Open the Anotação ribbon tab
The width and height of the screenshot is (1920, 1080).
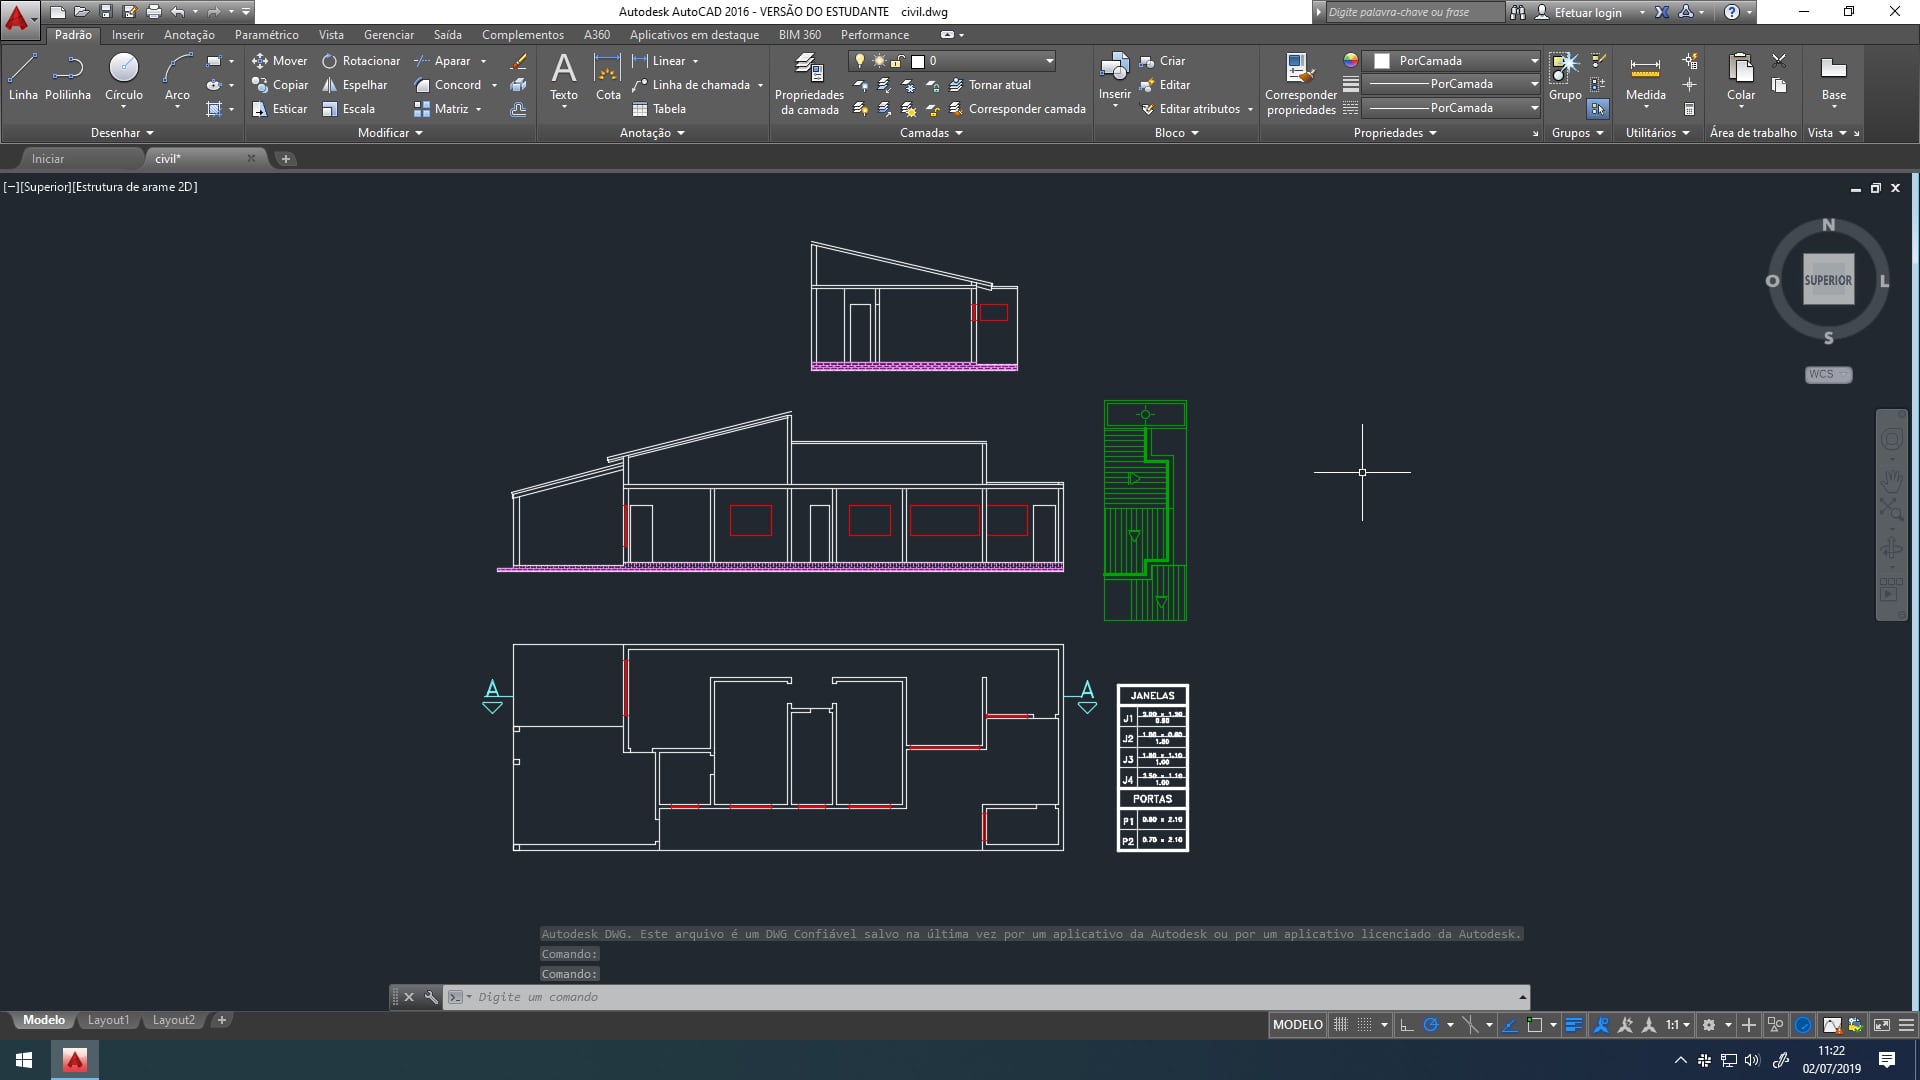point(189,35)
